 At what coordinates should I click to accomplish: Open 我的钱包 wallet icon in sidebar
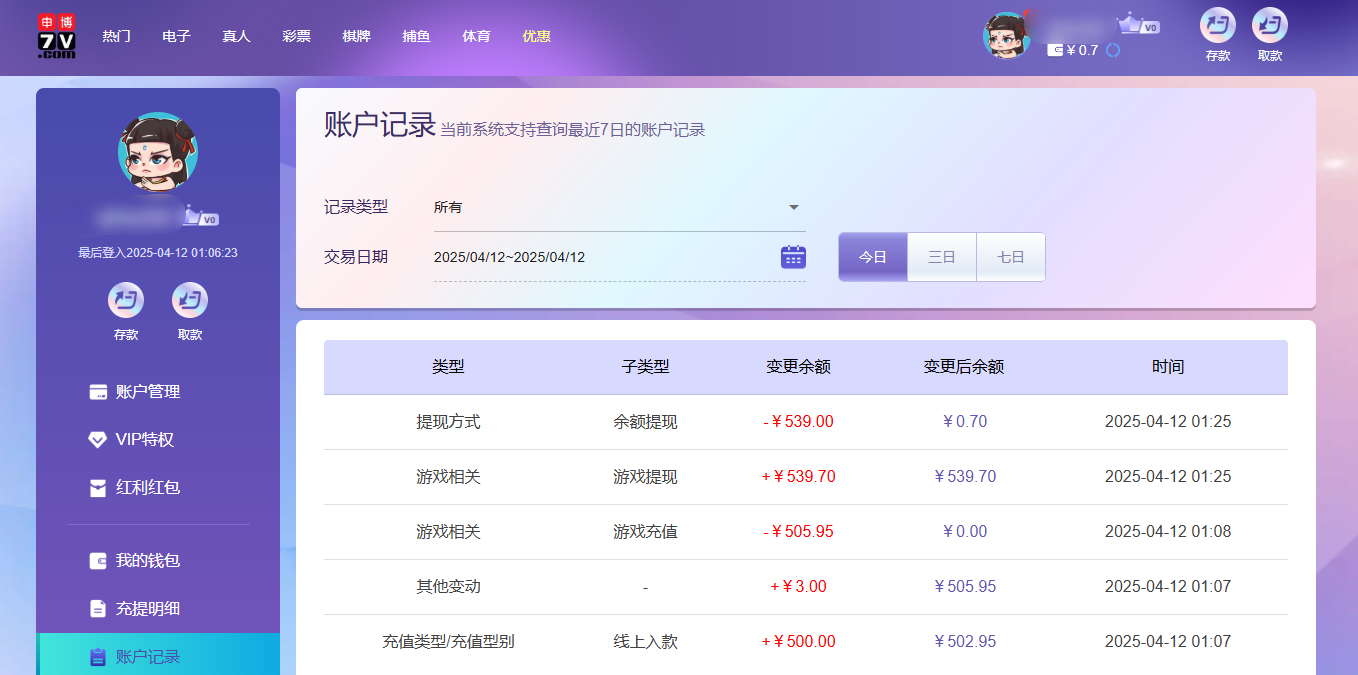tap(97, 561)
